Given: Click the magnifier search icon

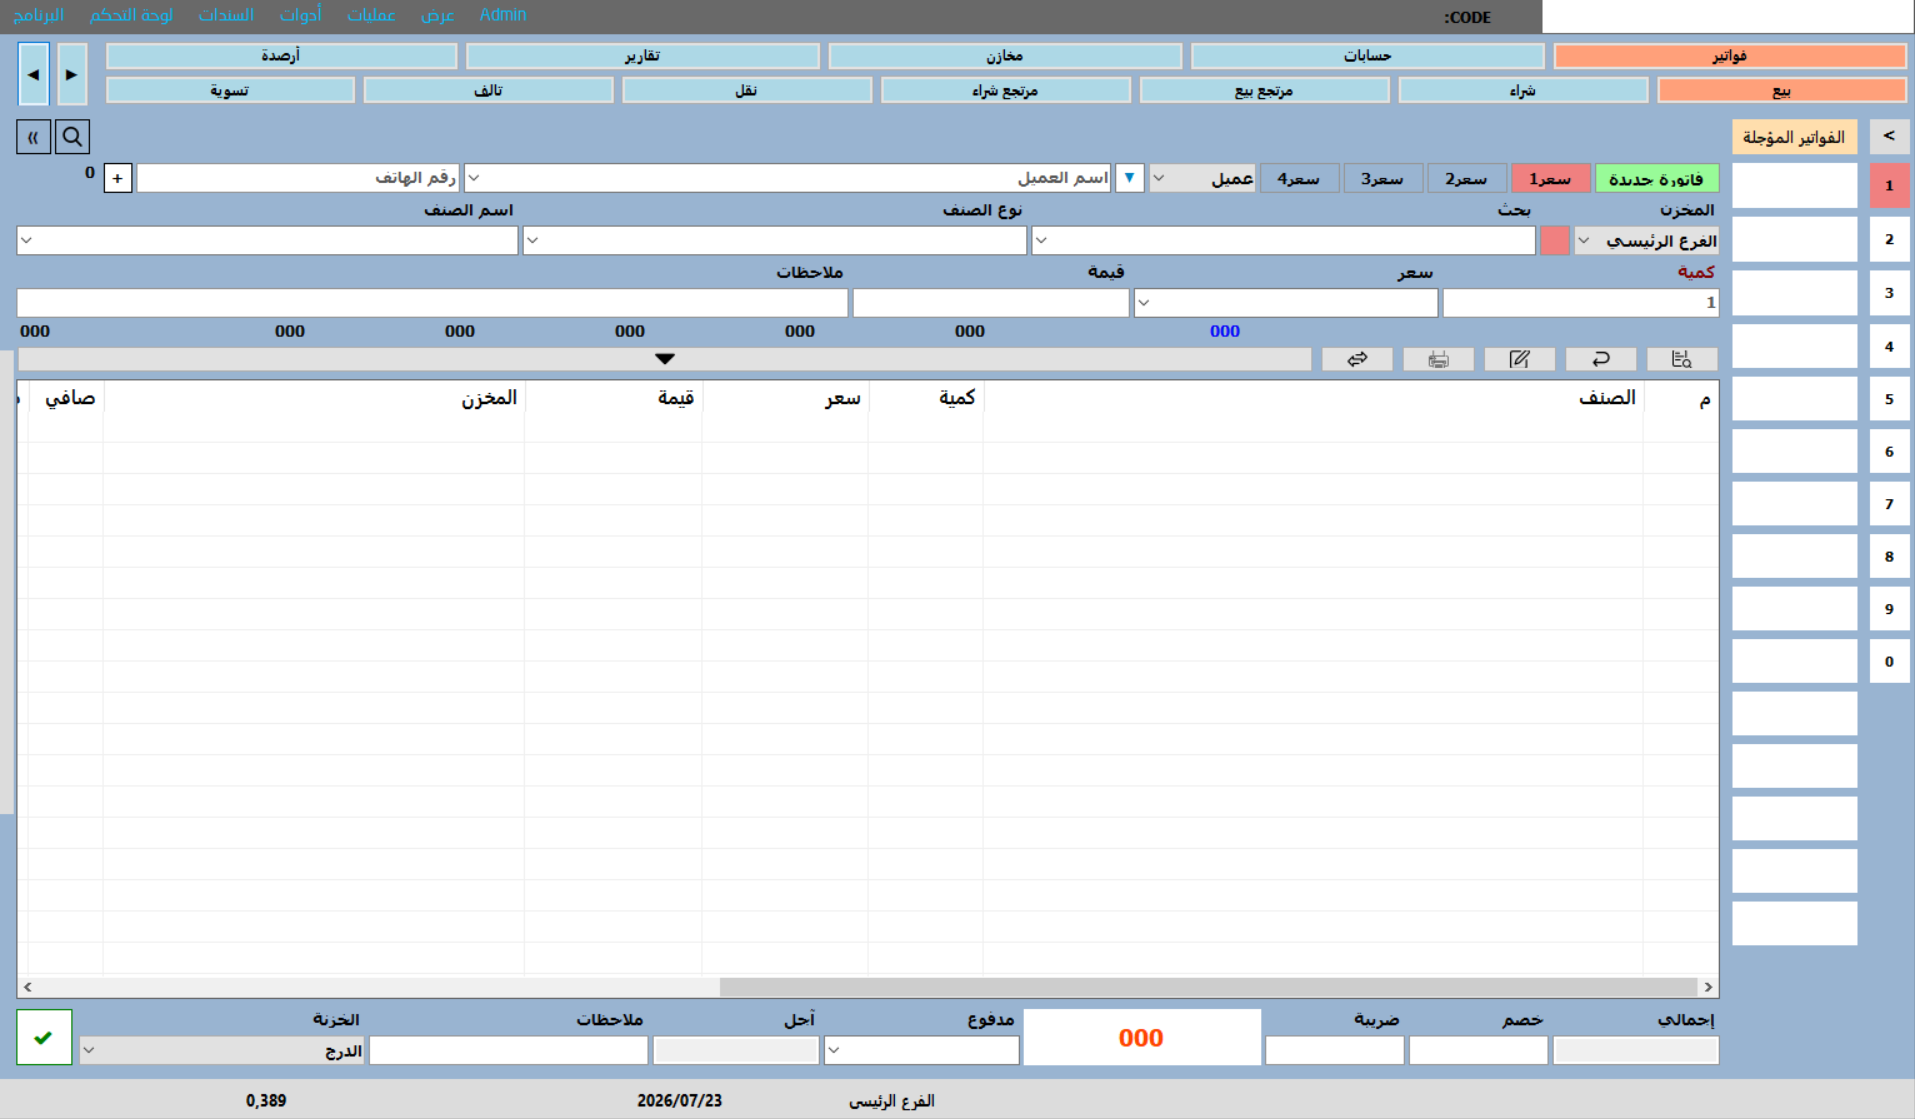Looking at the screenshot, I should coord(72,137).
